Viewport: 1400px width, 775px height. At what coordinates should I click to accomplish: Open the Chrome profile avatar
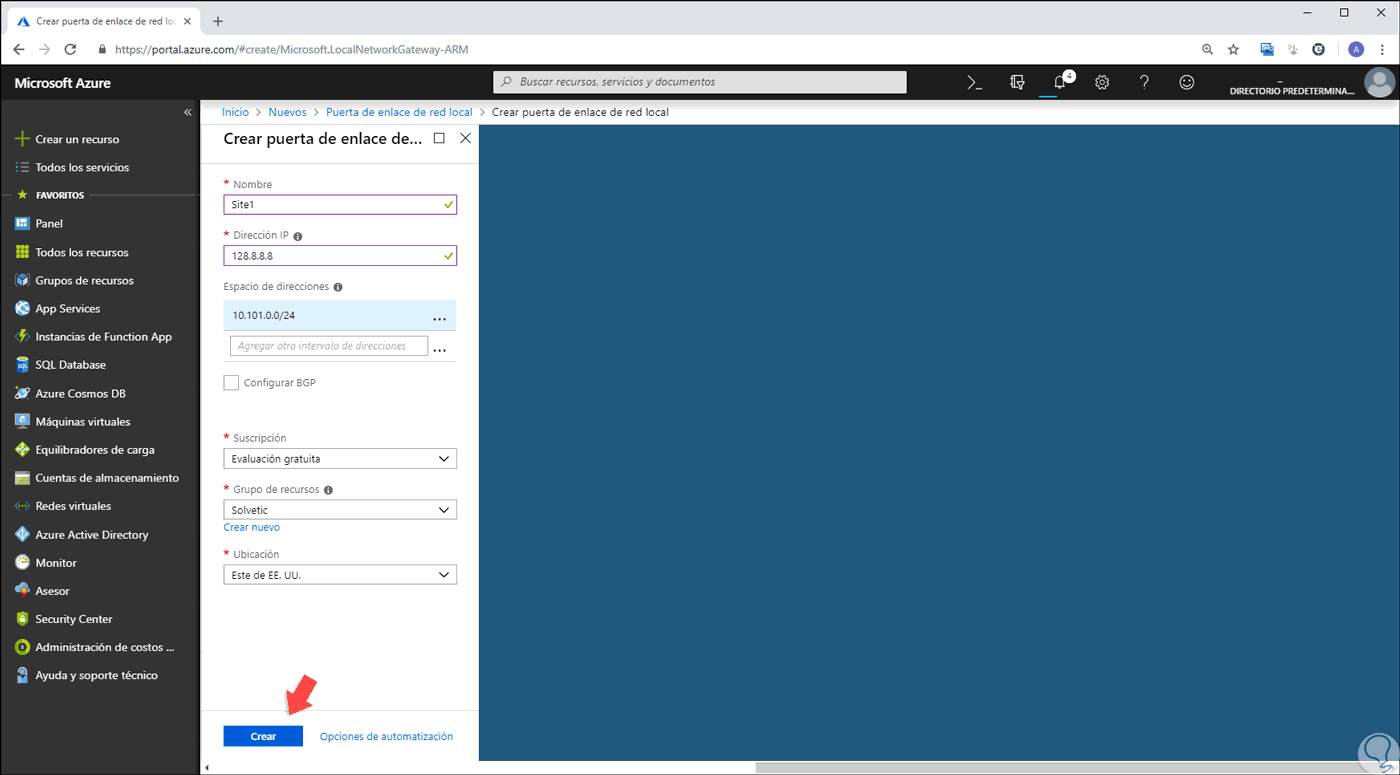click(1356, 49)
